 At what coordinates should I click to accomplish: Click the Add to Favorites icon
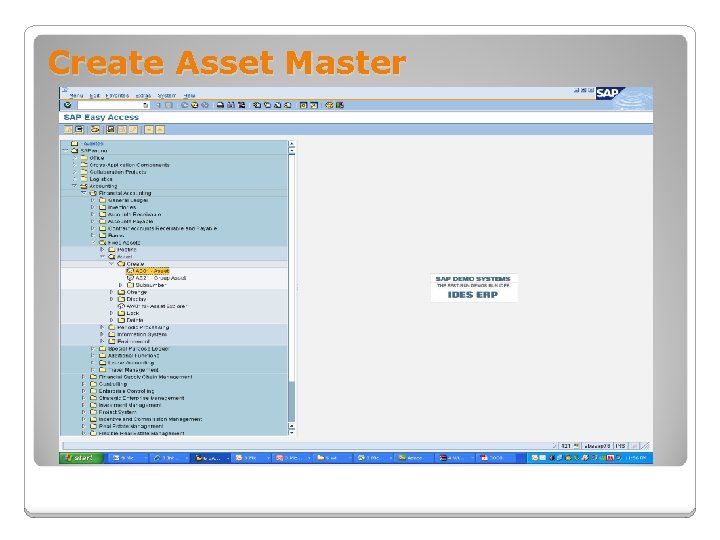coord(111,129)
